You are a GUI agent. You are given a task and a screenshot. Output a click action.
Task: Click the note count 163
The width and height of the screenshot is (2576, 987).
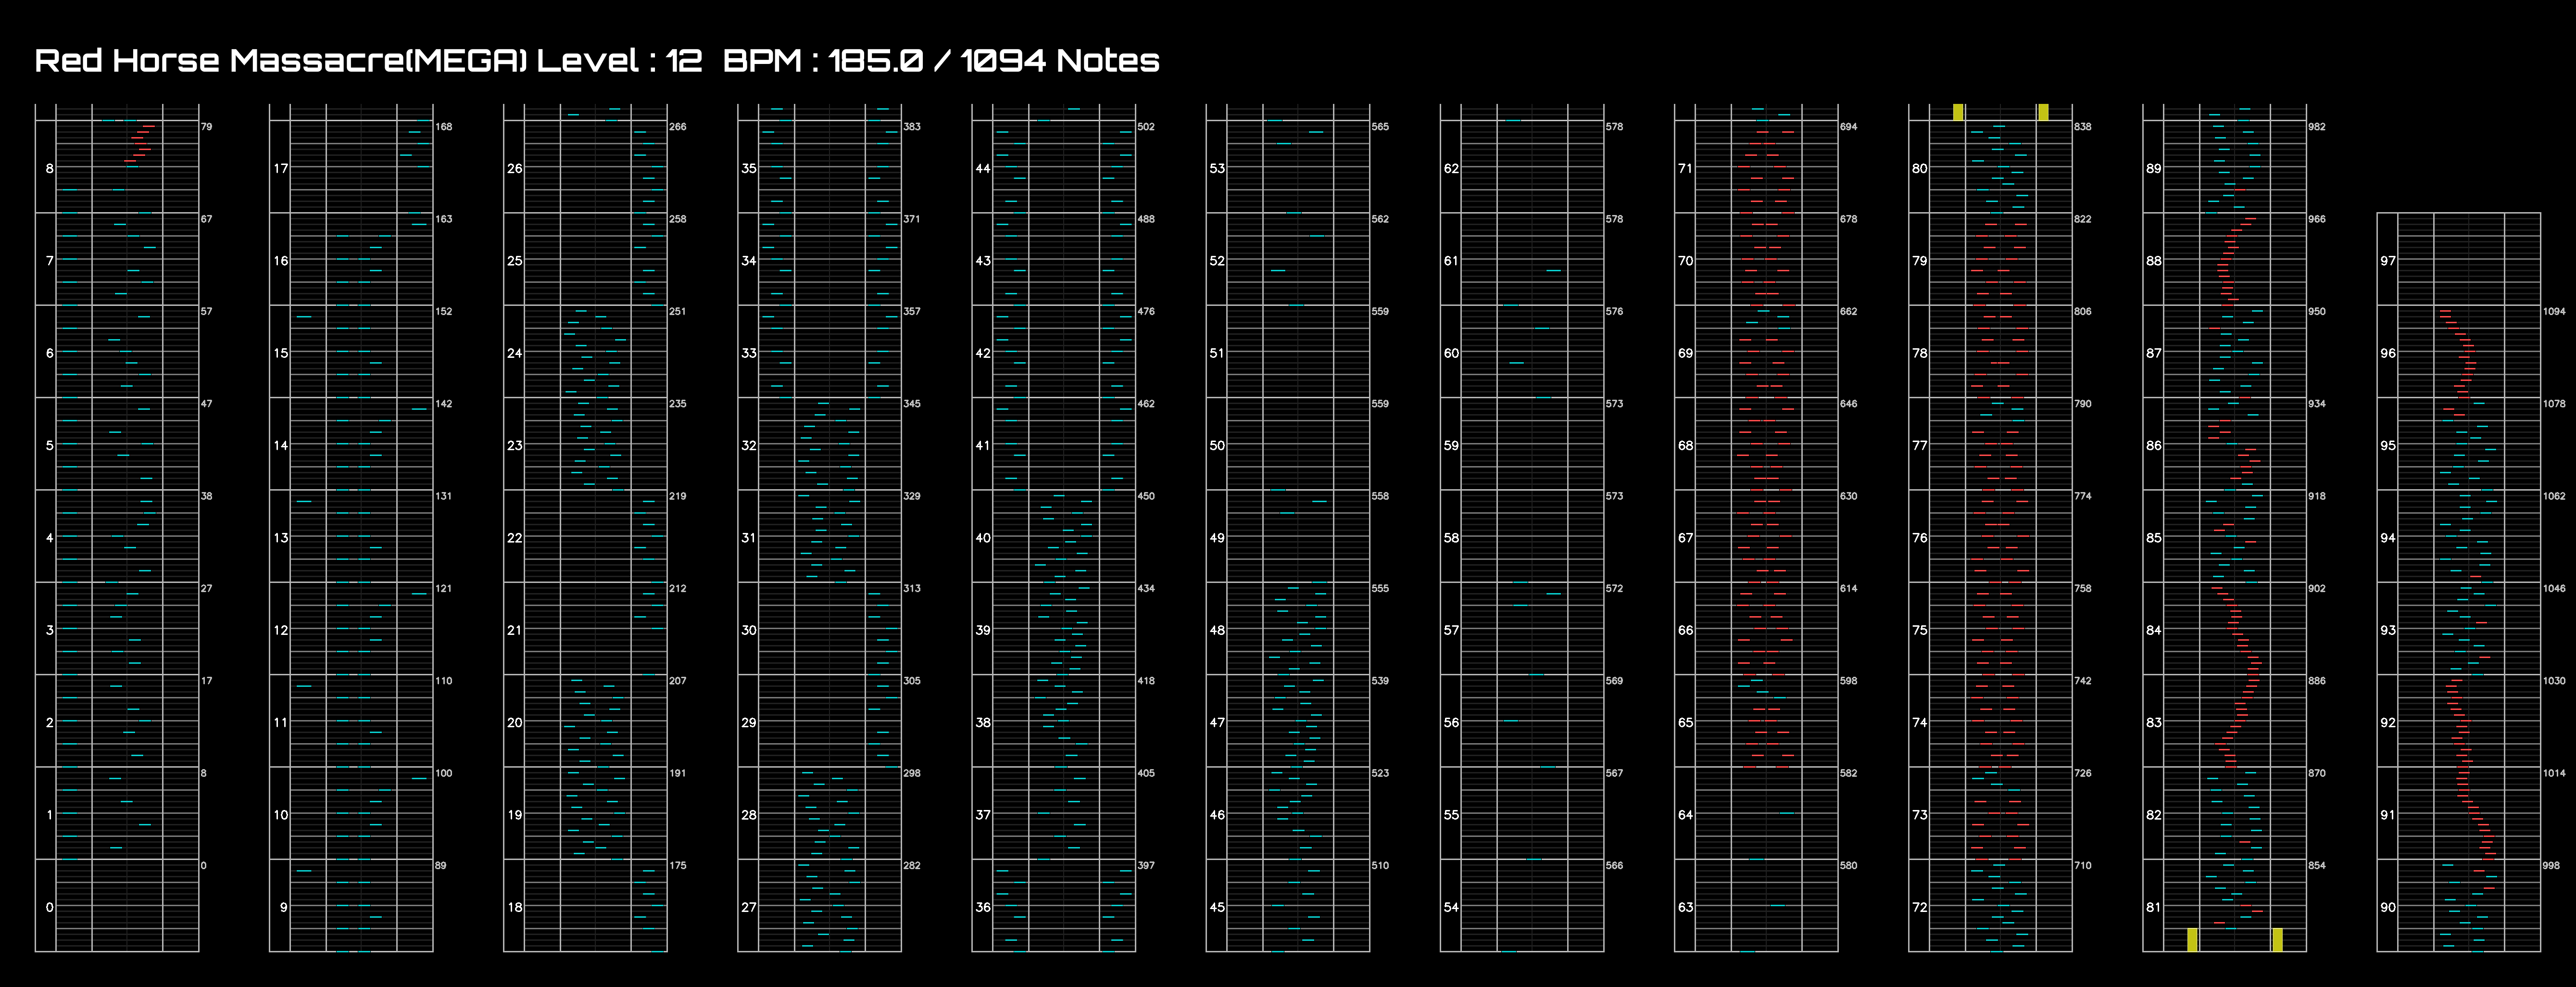click(444, 219)
